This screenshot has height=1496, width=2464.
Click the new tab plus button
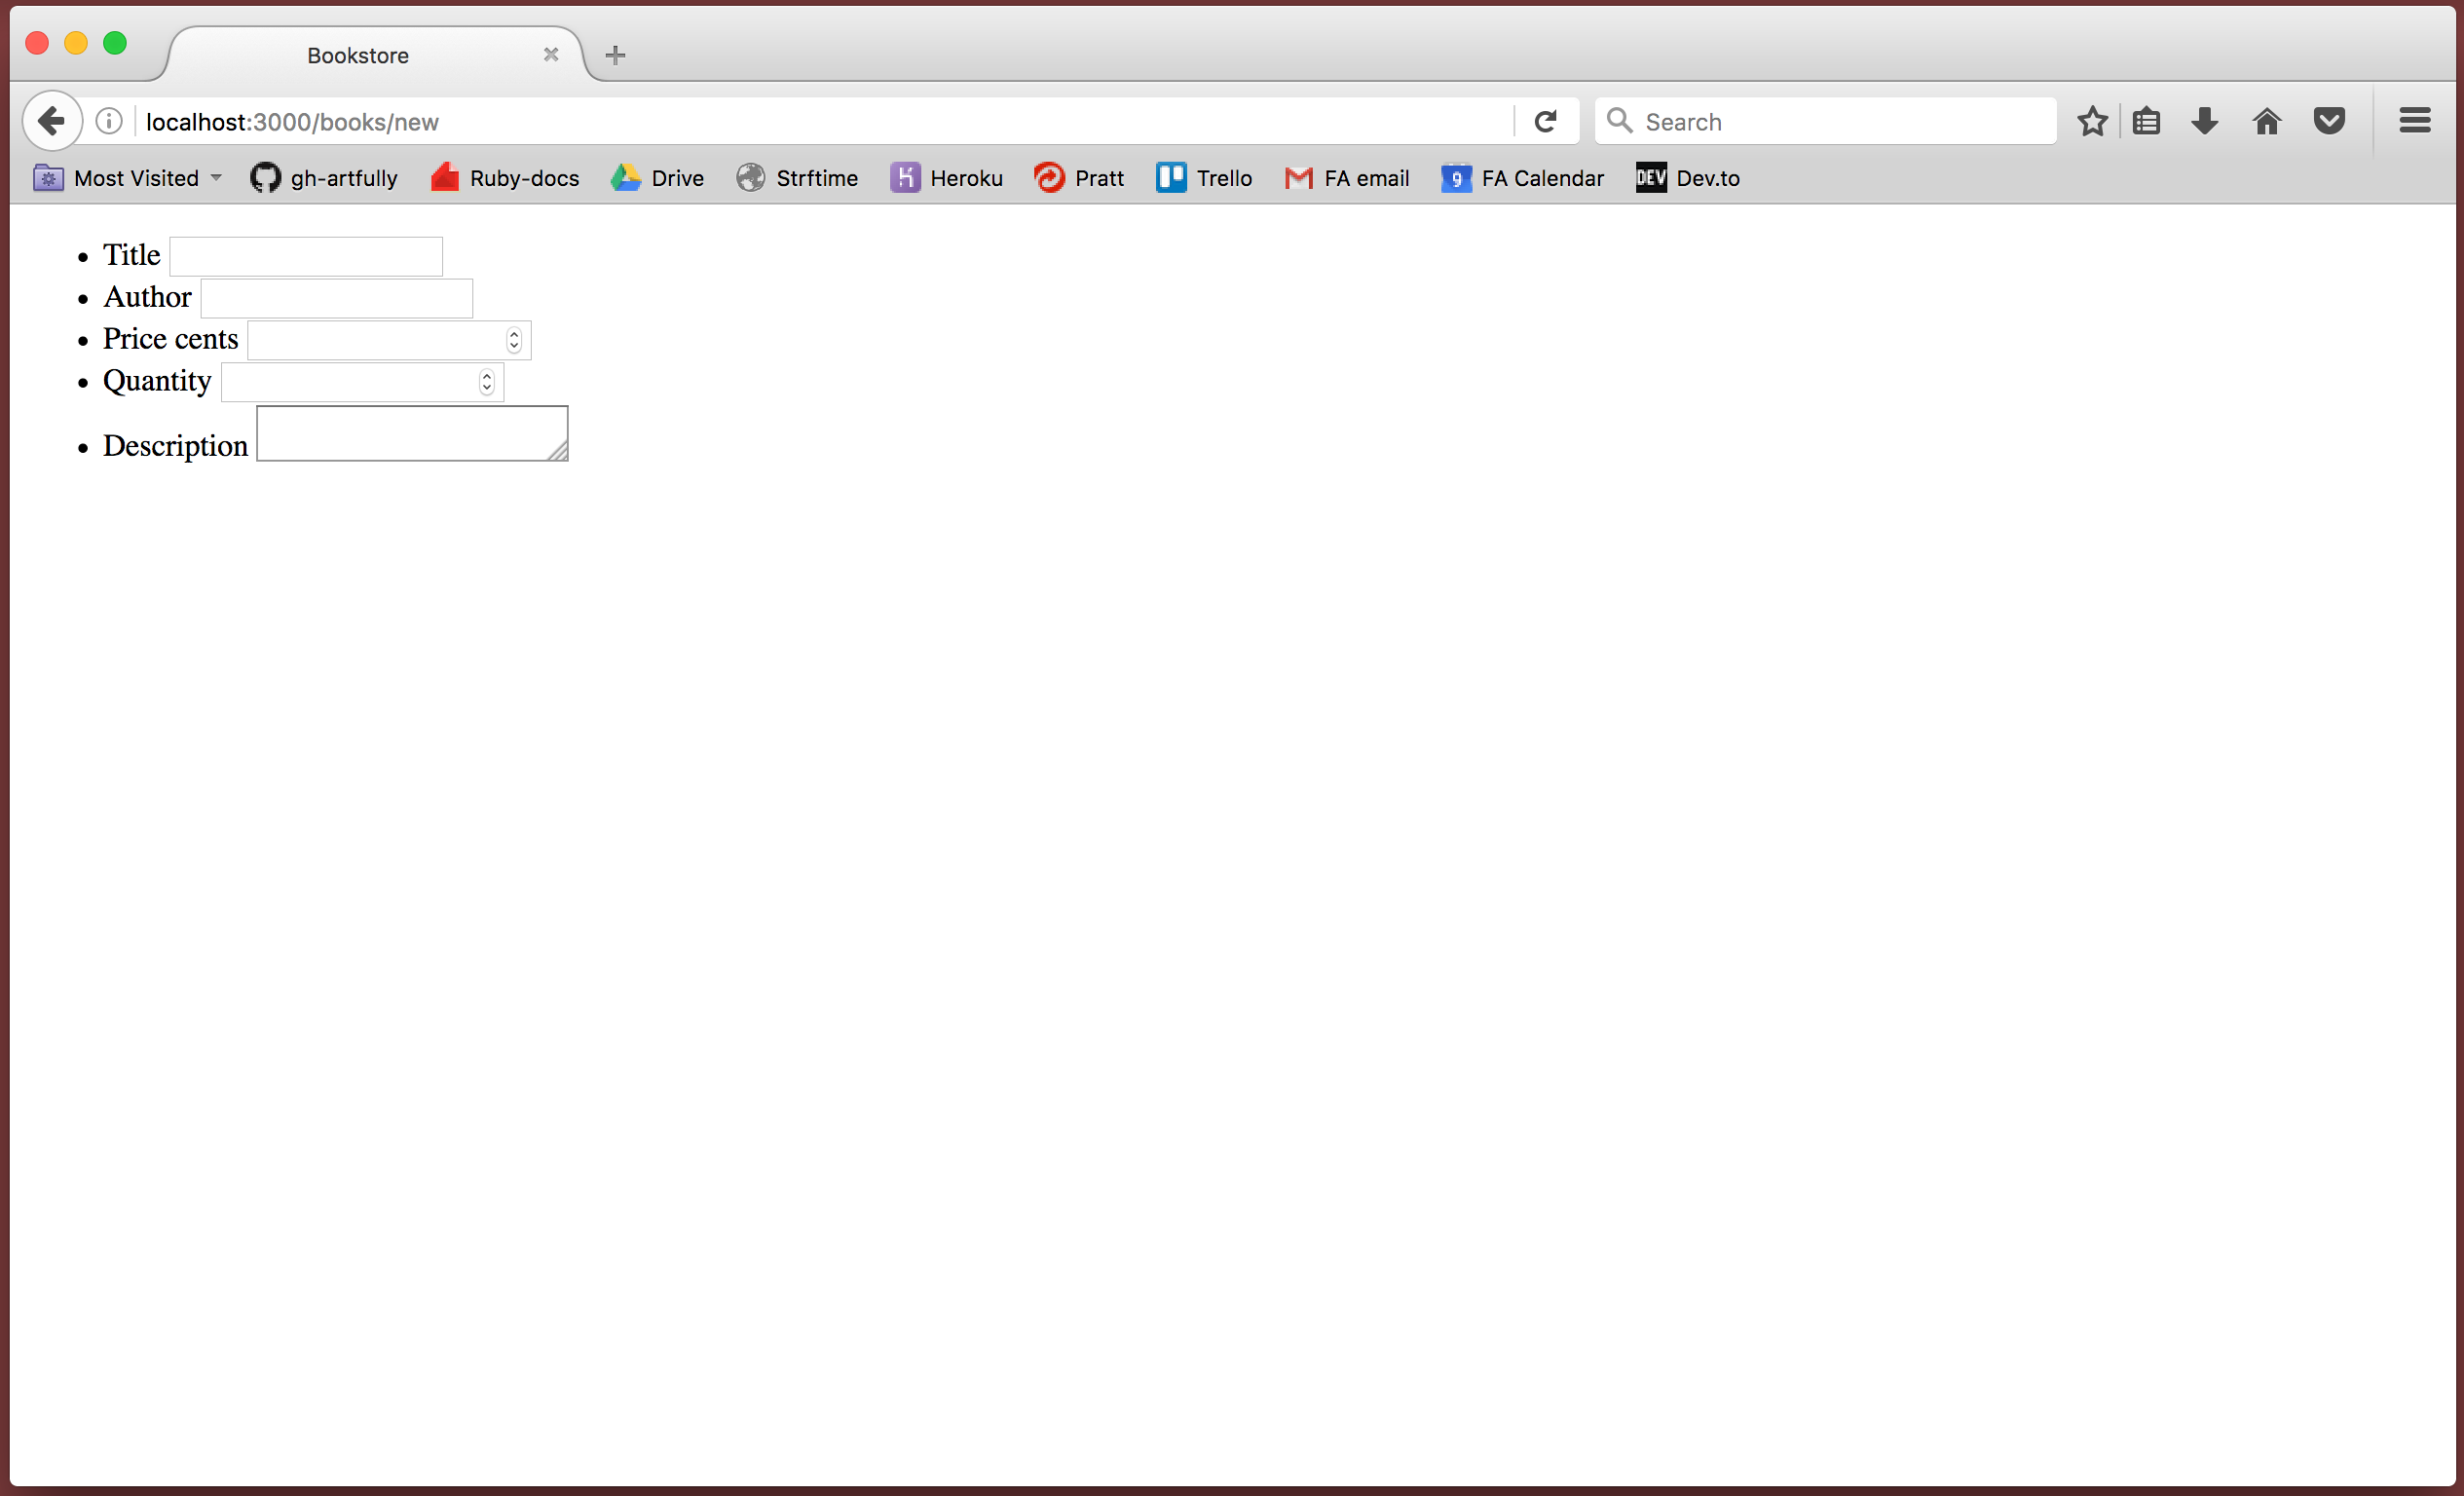coord(615,53)
